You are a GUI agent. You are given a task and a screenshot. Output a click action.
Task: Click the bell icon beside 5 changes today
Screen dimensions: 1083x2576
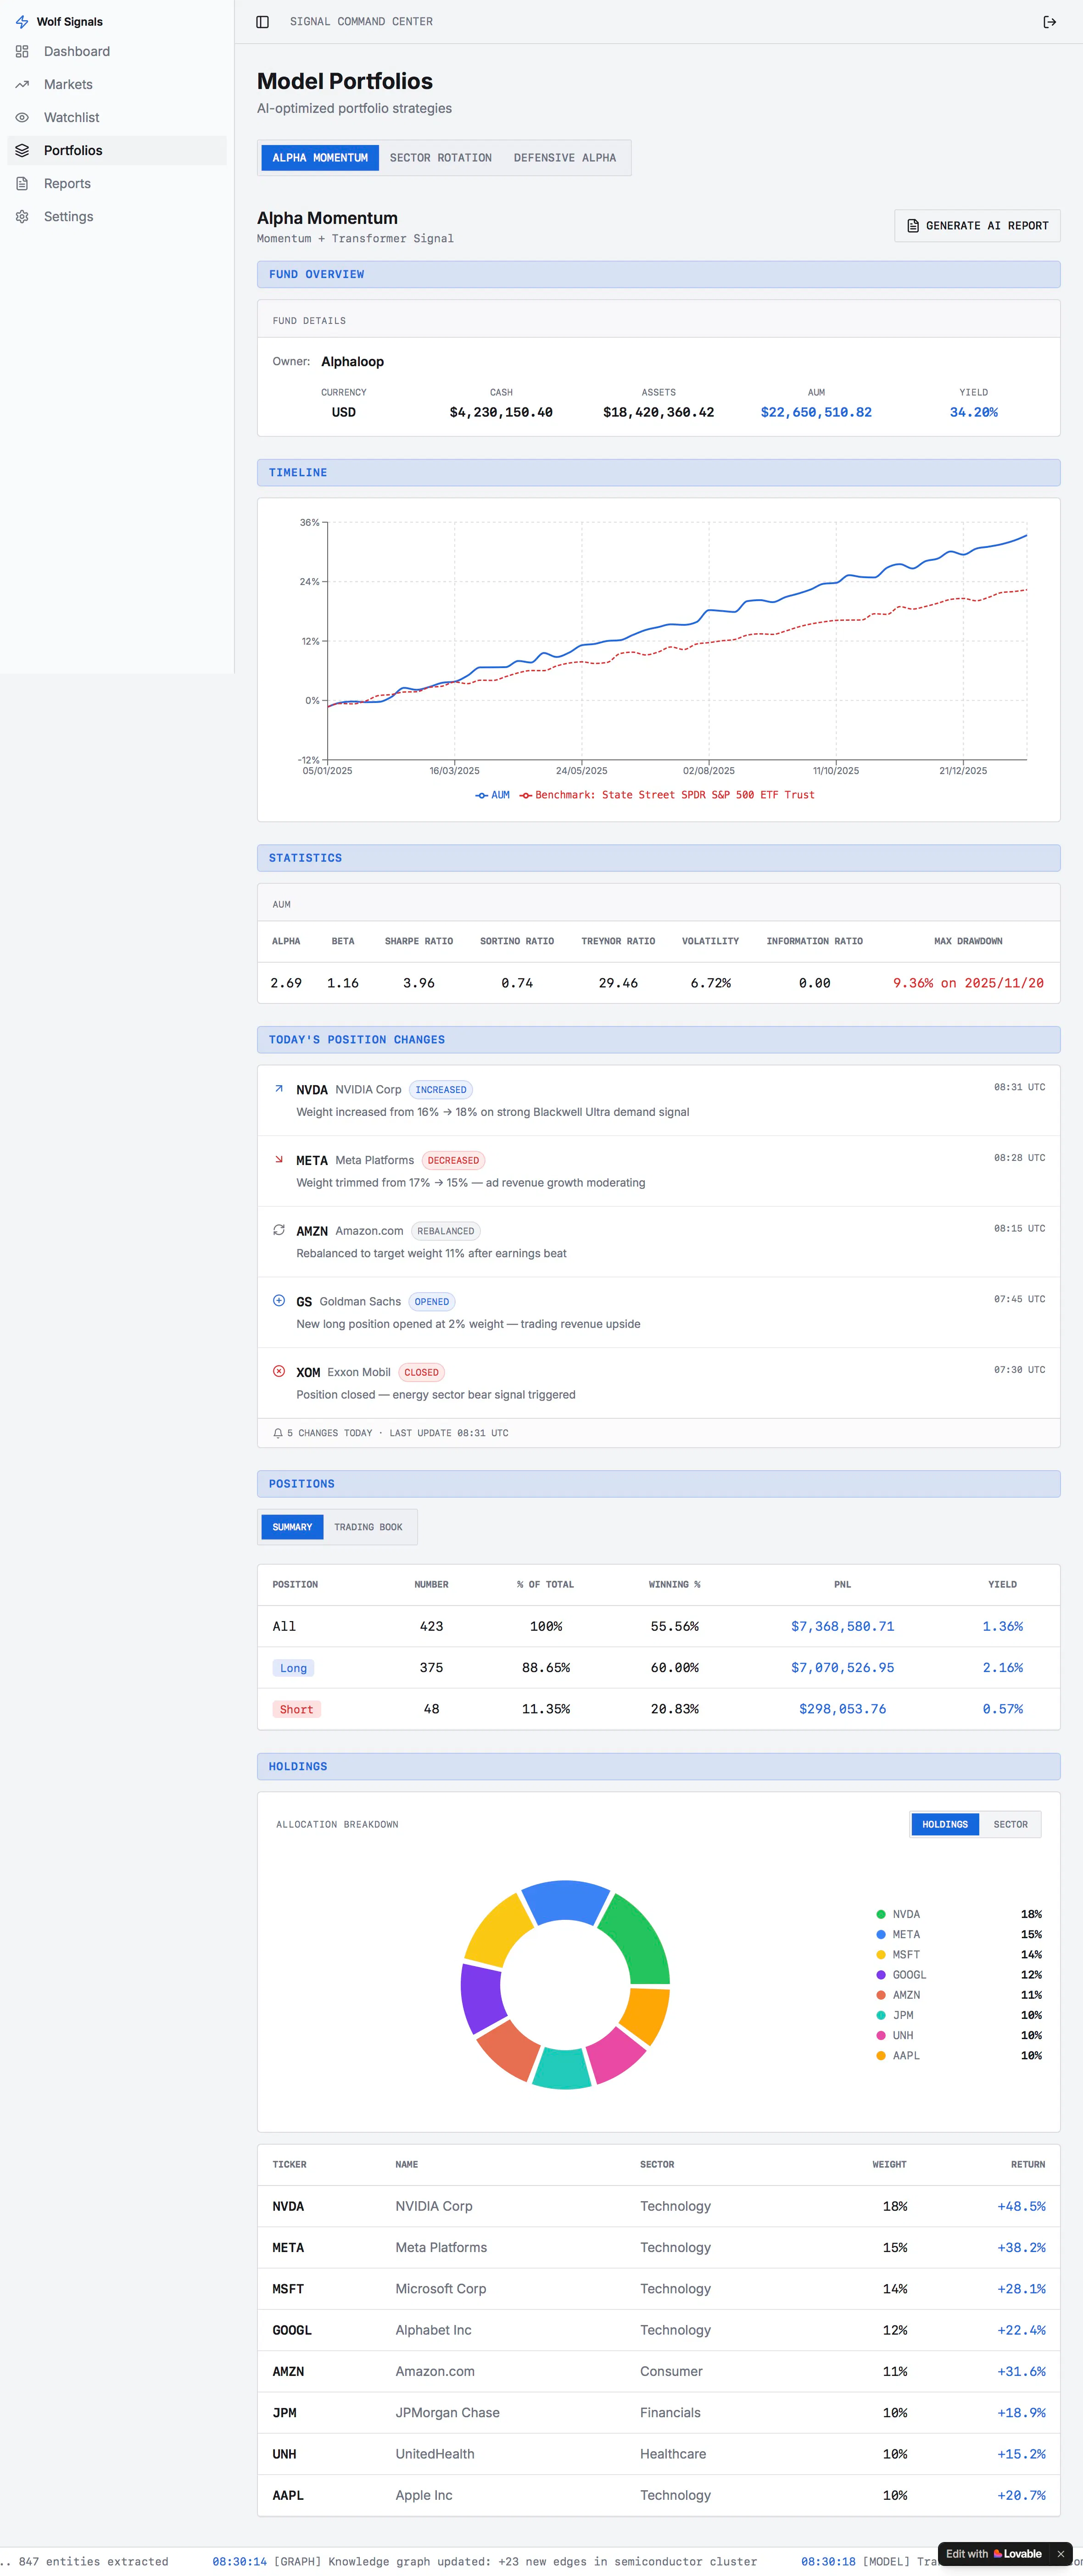click(278, 1433)
